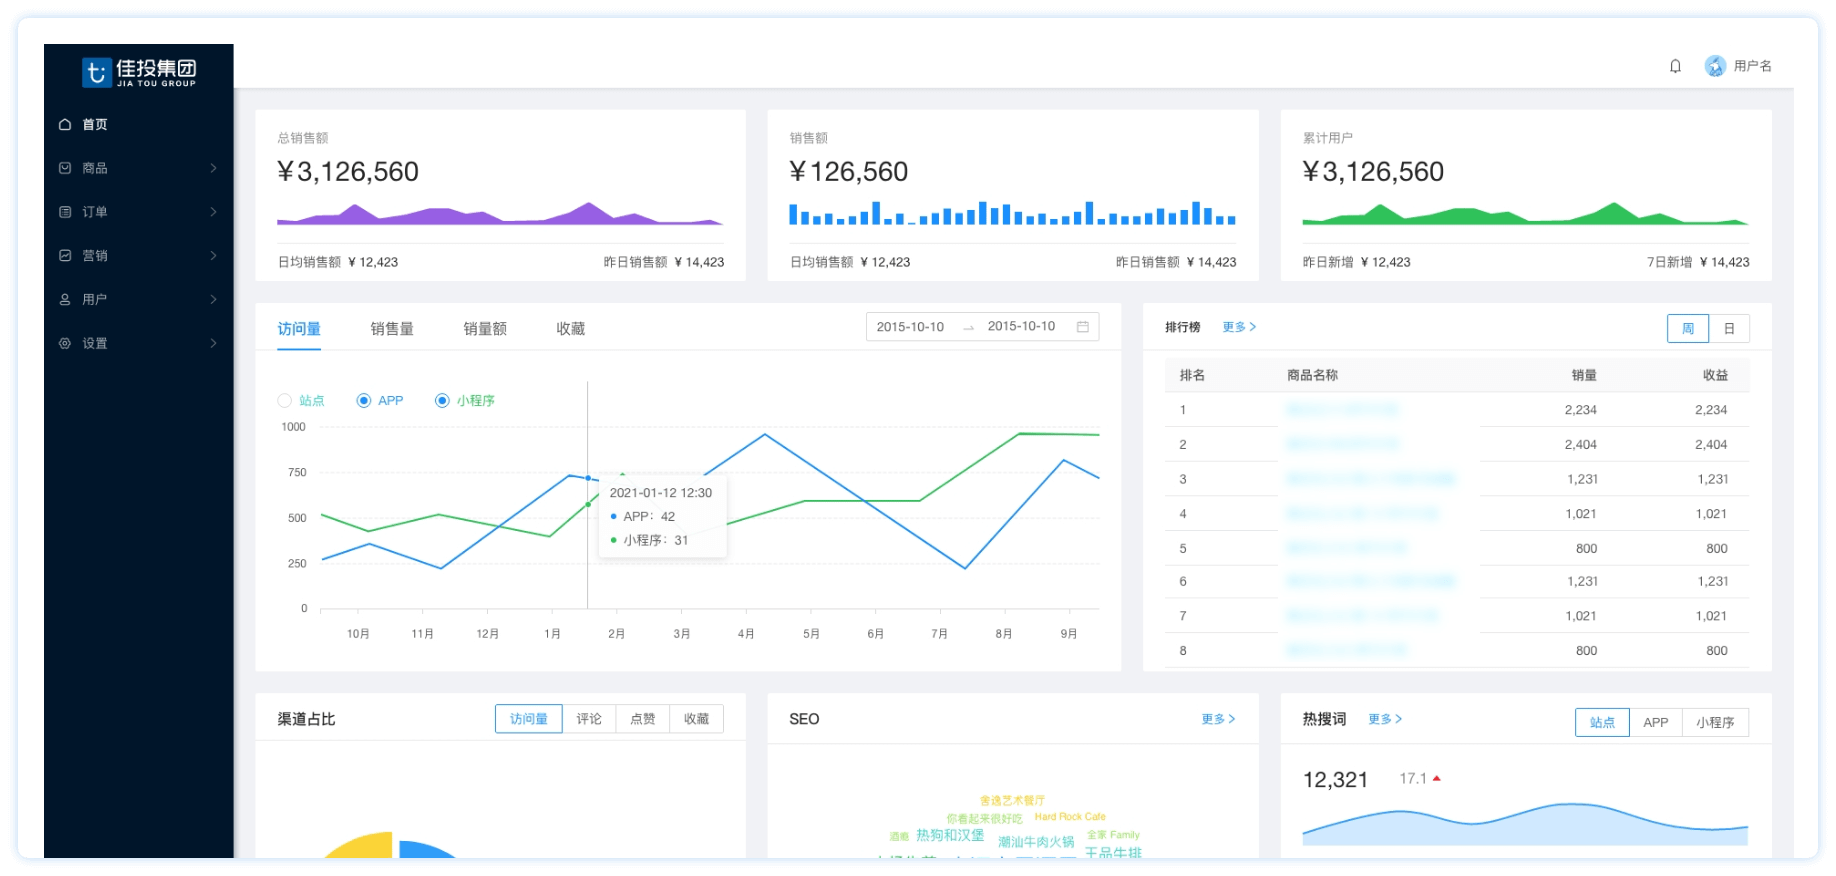
Task: Toggle the APP radio button
Action: [x=364, y=401]
